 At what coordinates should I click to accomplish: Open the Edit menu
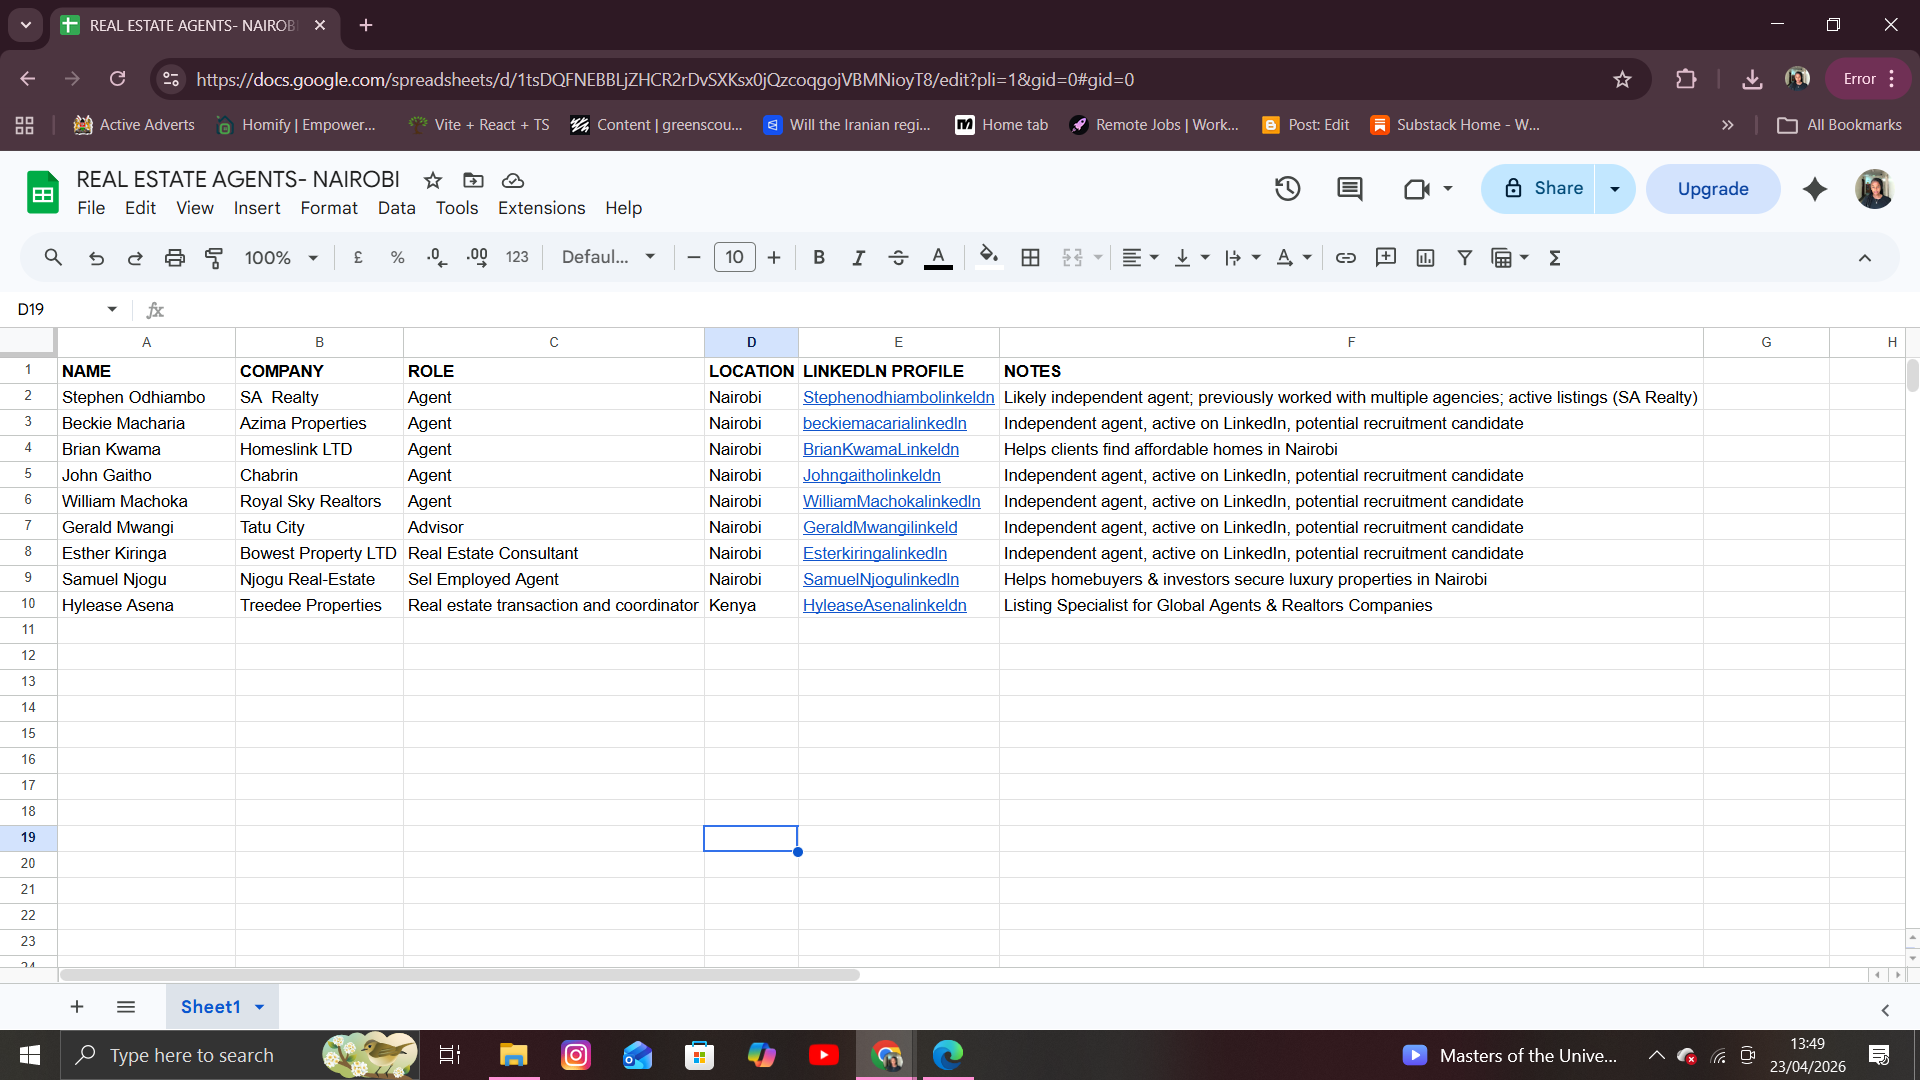pyautogui.click(x=140, y=208)
